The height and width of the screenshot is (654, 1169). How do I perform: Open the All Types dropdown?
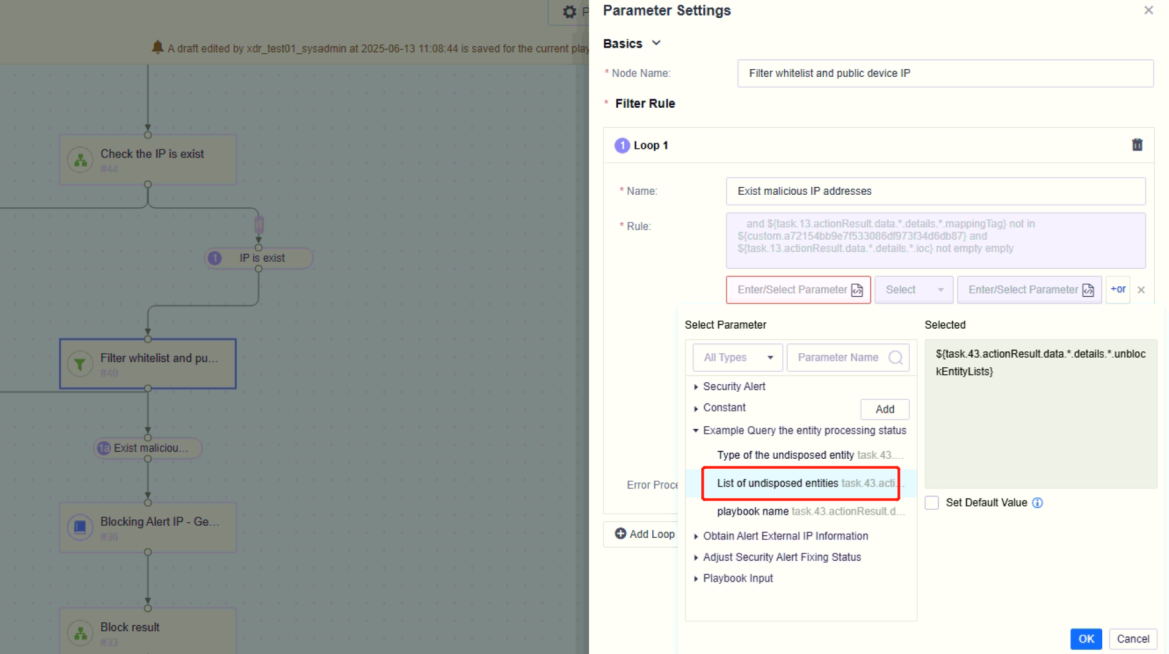point(737,357)
